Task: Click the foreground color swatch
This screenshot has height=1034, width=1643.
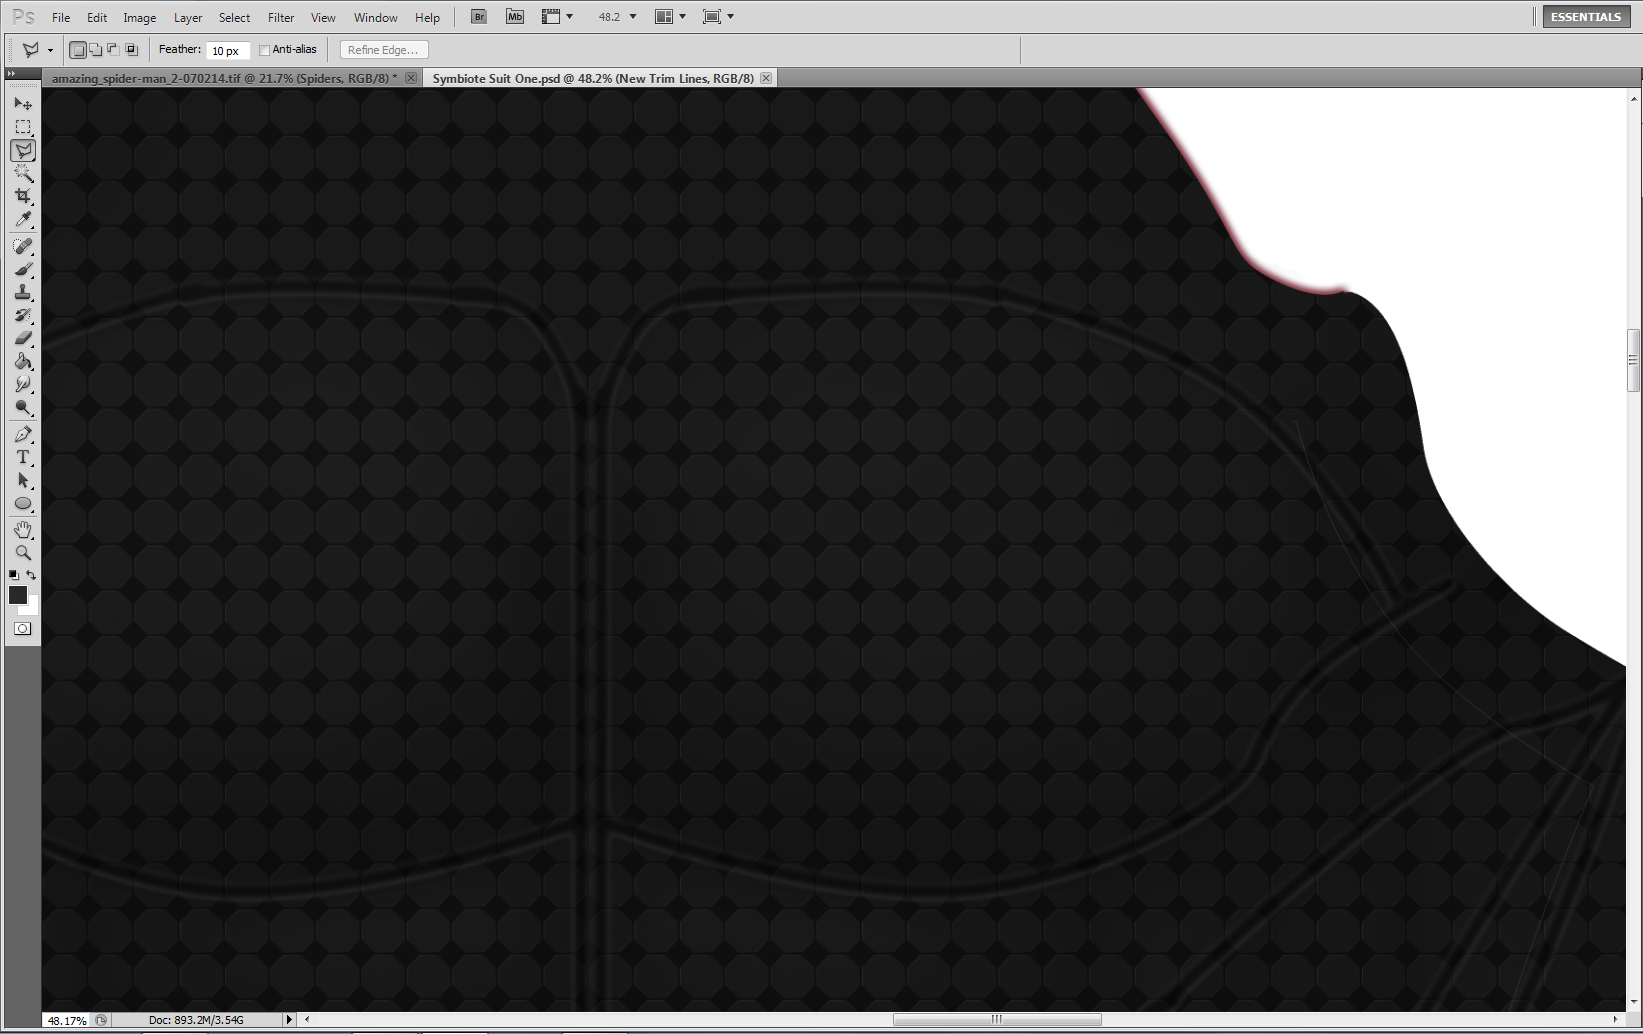Action: [17, 595]
